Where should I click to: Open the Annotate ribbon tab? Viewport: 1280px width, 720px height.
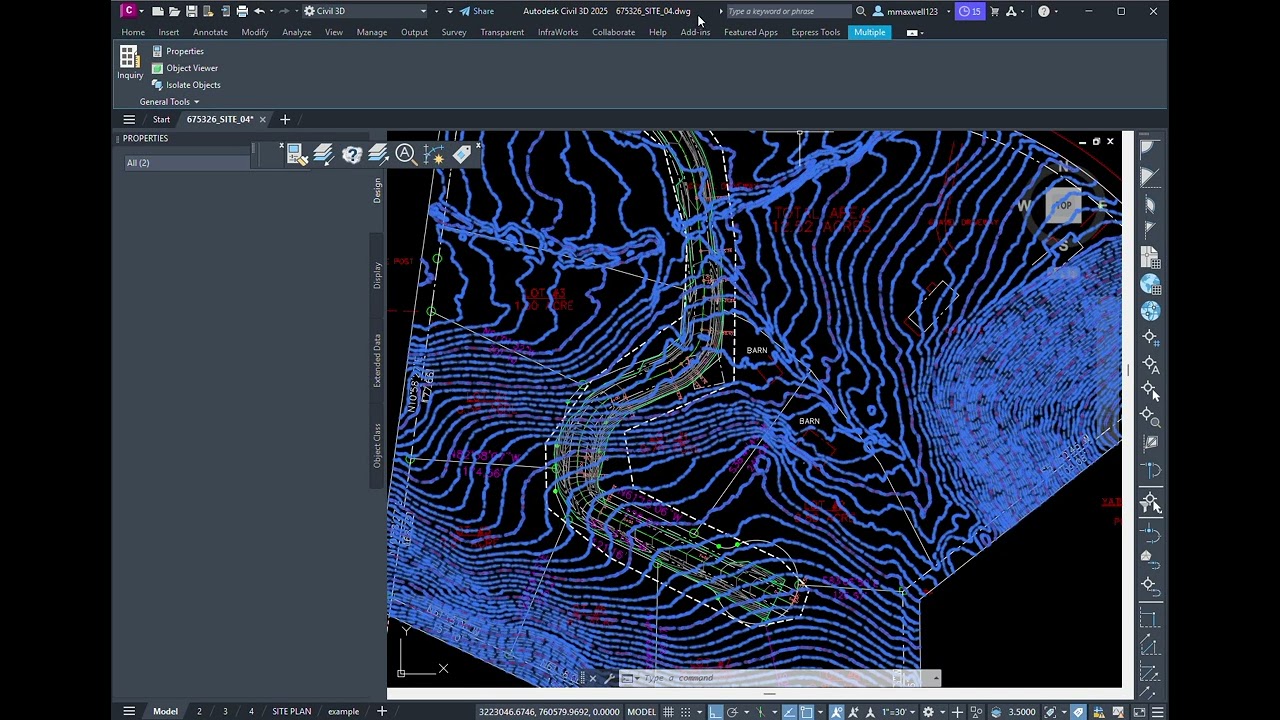210,32
